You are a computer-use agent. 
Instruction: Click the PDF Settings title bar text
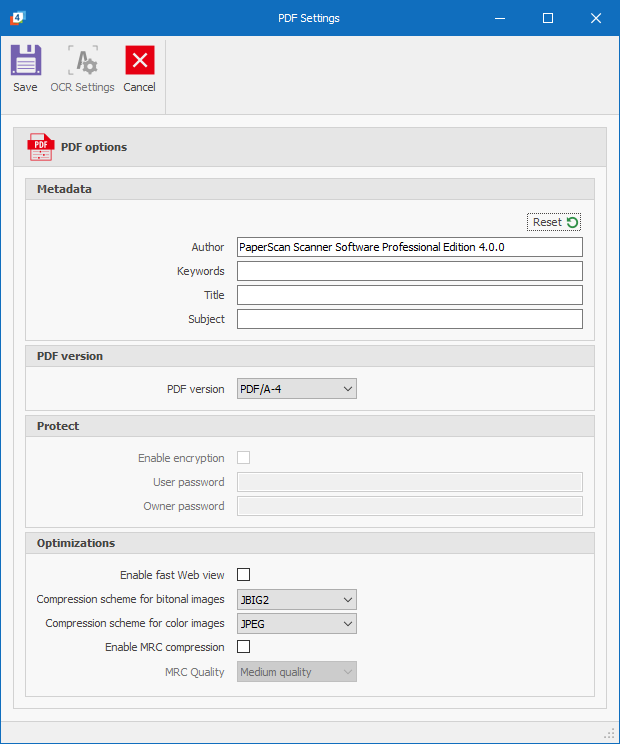(x=309, y=18)
